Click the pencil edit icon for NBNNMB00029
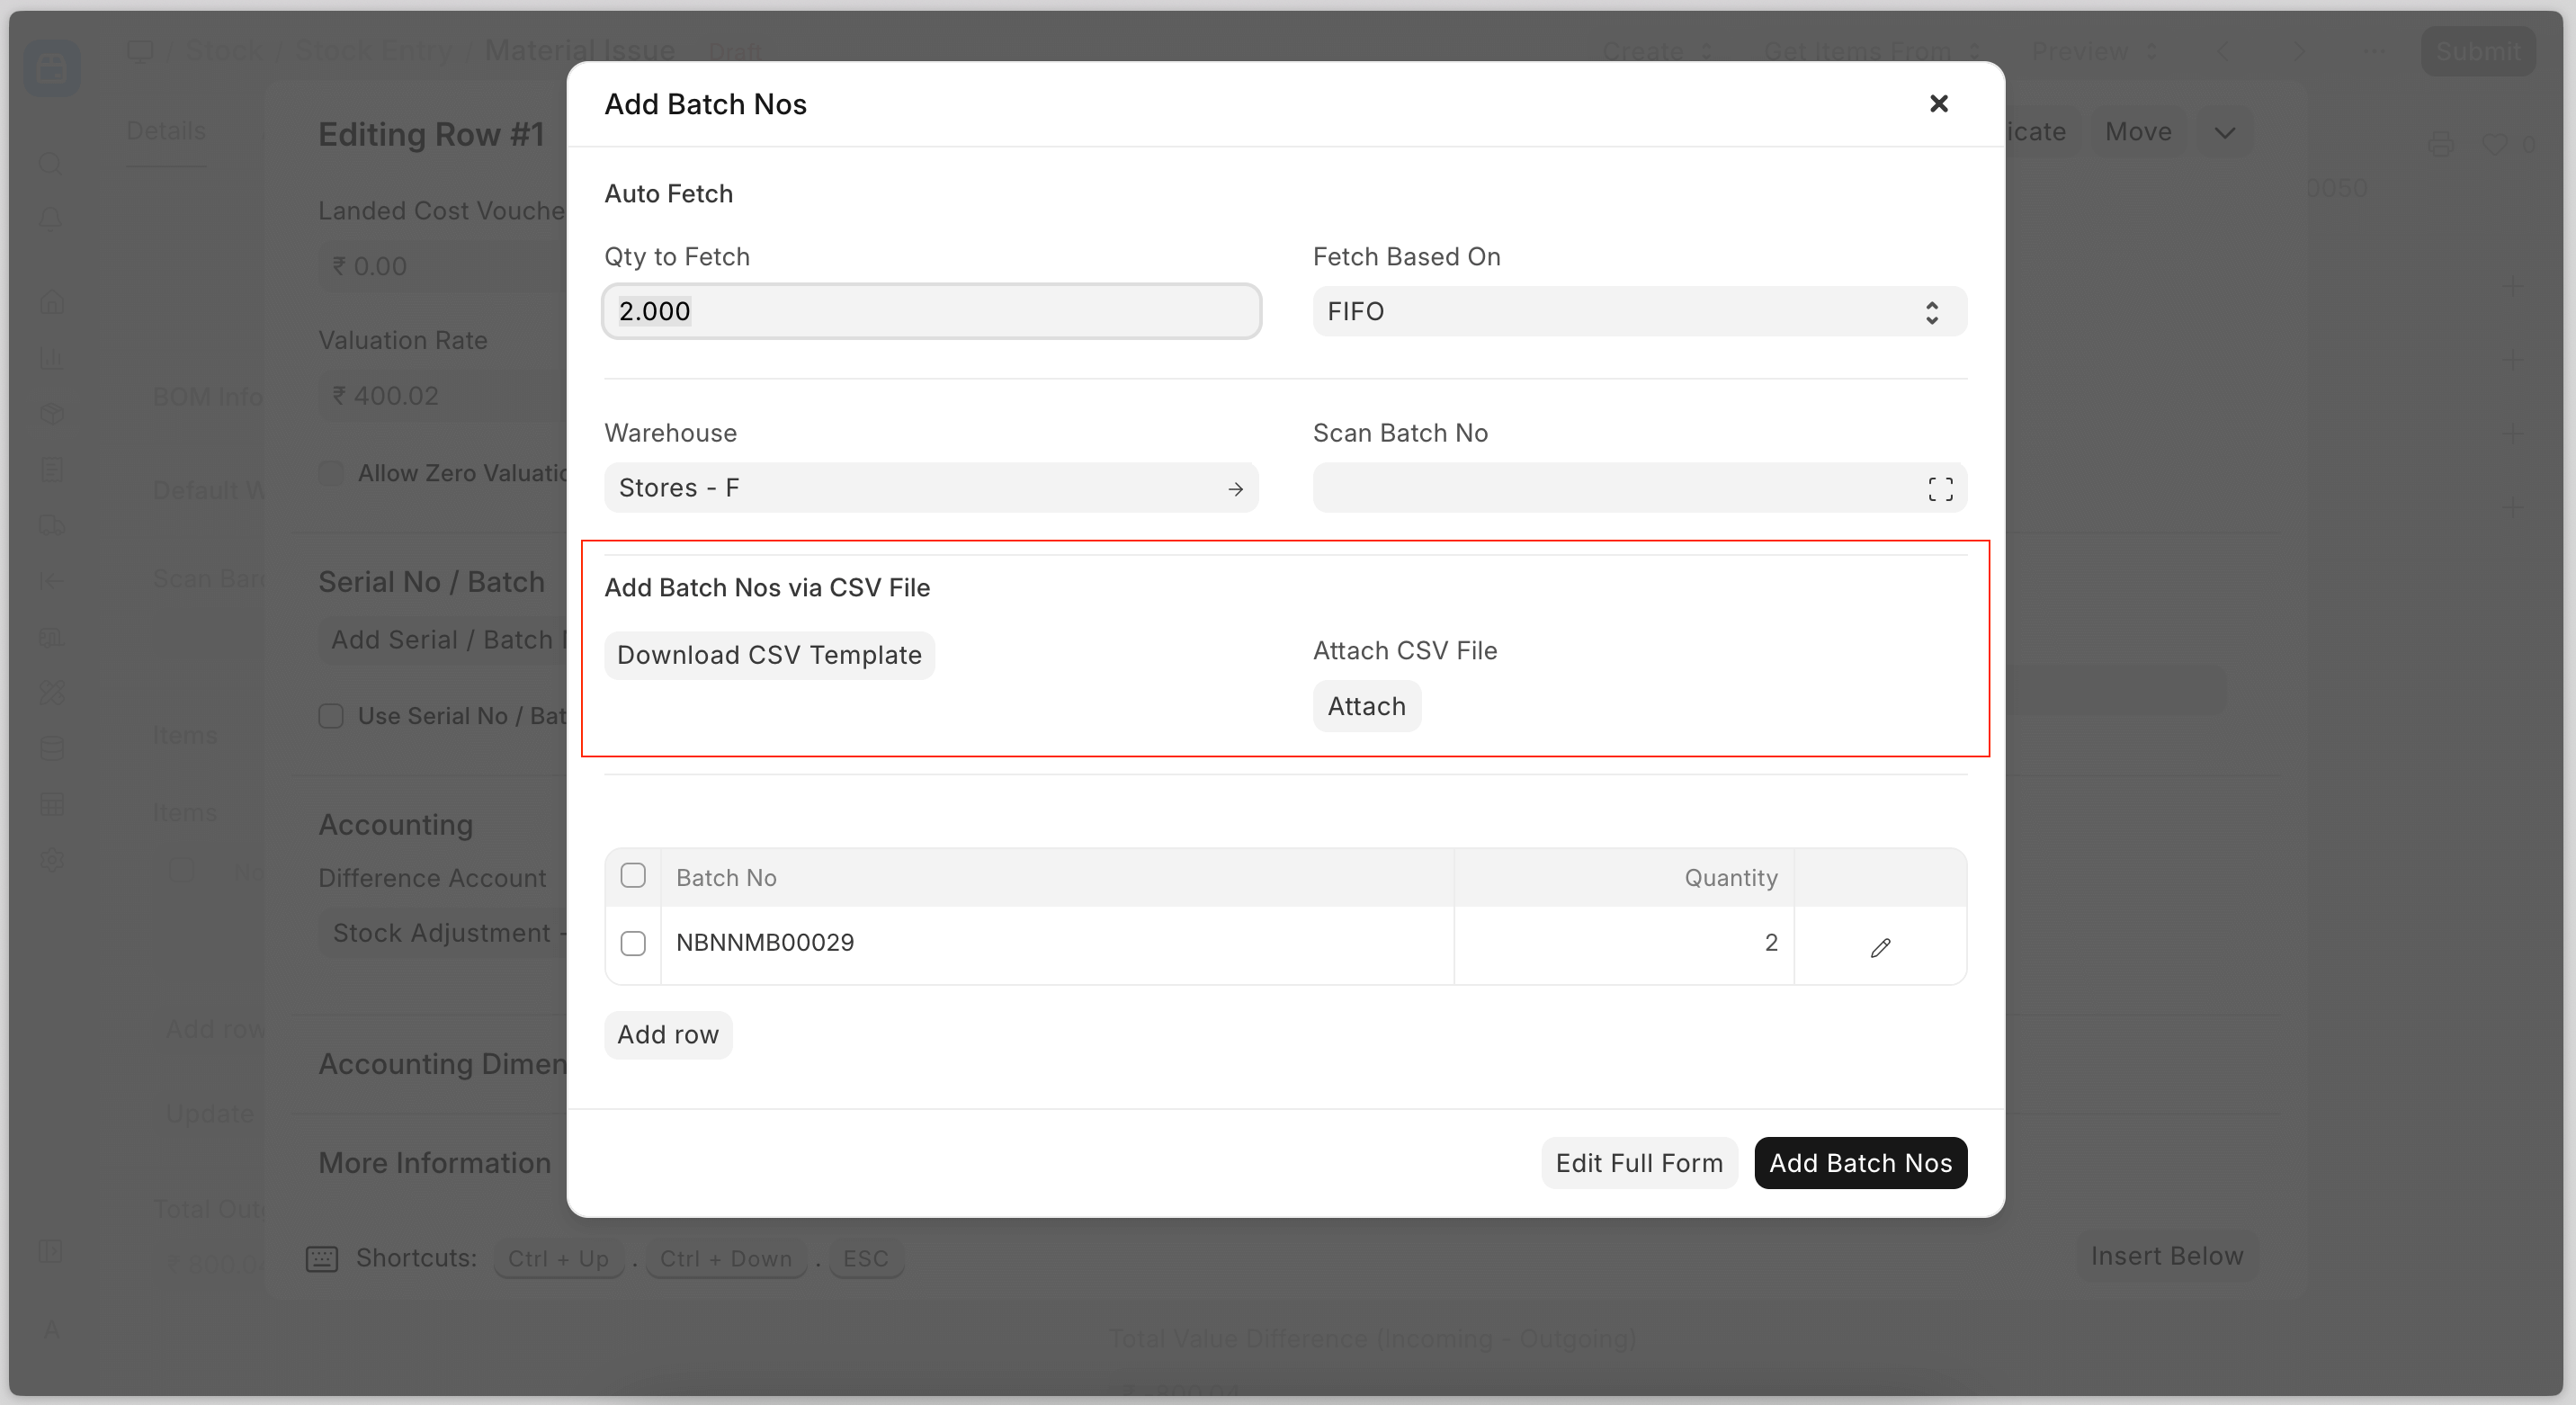Screen dimensions: 2576x1405 (x=1880, y=946)
